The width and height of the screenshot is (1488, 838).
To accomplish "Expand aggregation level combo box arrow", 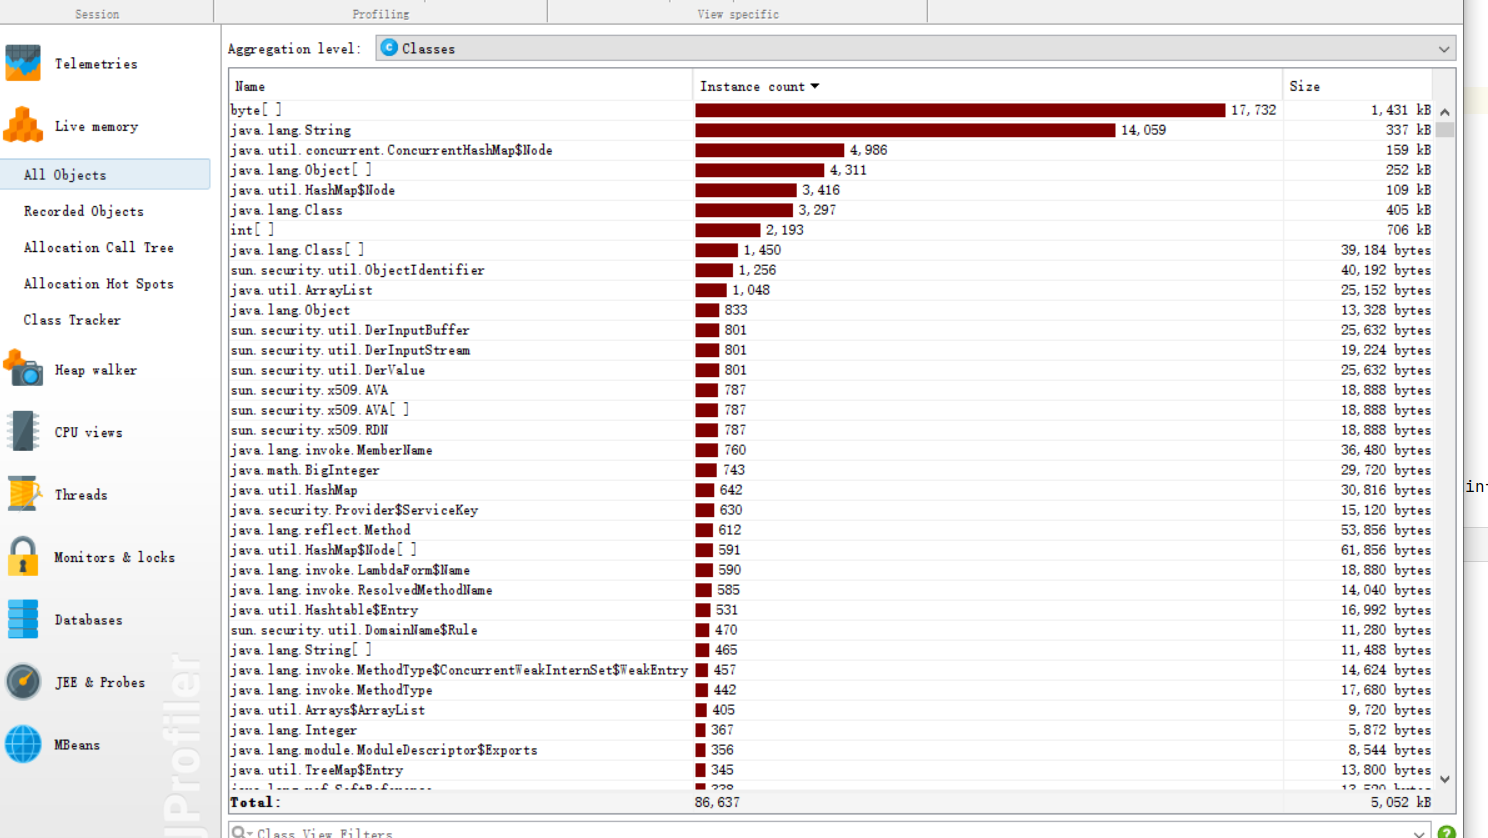I will [x=1443, y=49].
